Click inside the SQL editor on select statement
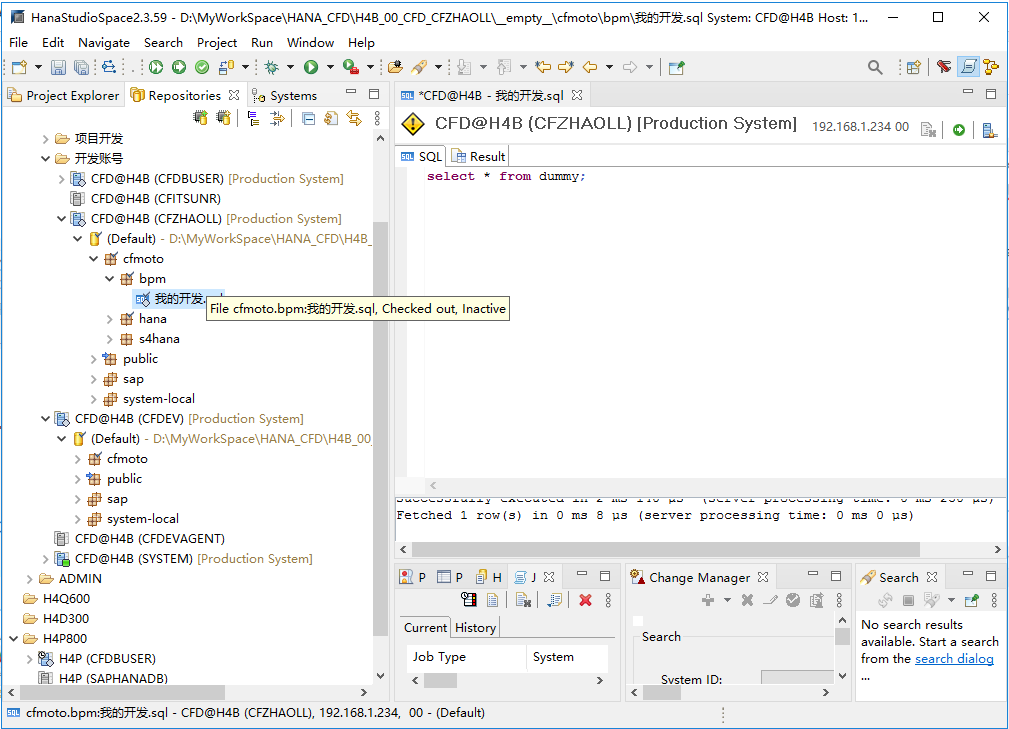1009x729 pixels. [506, 176]
